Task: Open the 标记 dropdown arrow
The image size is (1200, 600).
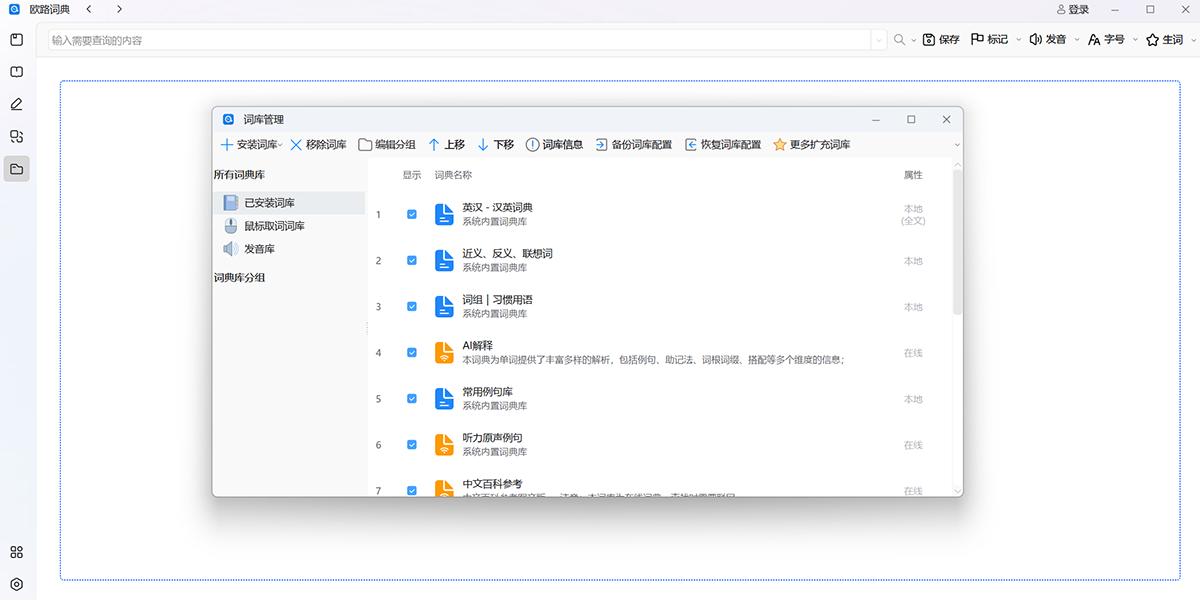Action: coord(1019,40)
